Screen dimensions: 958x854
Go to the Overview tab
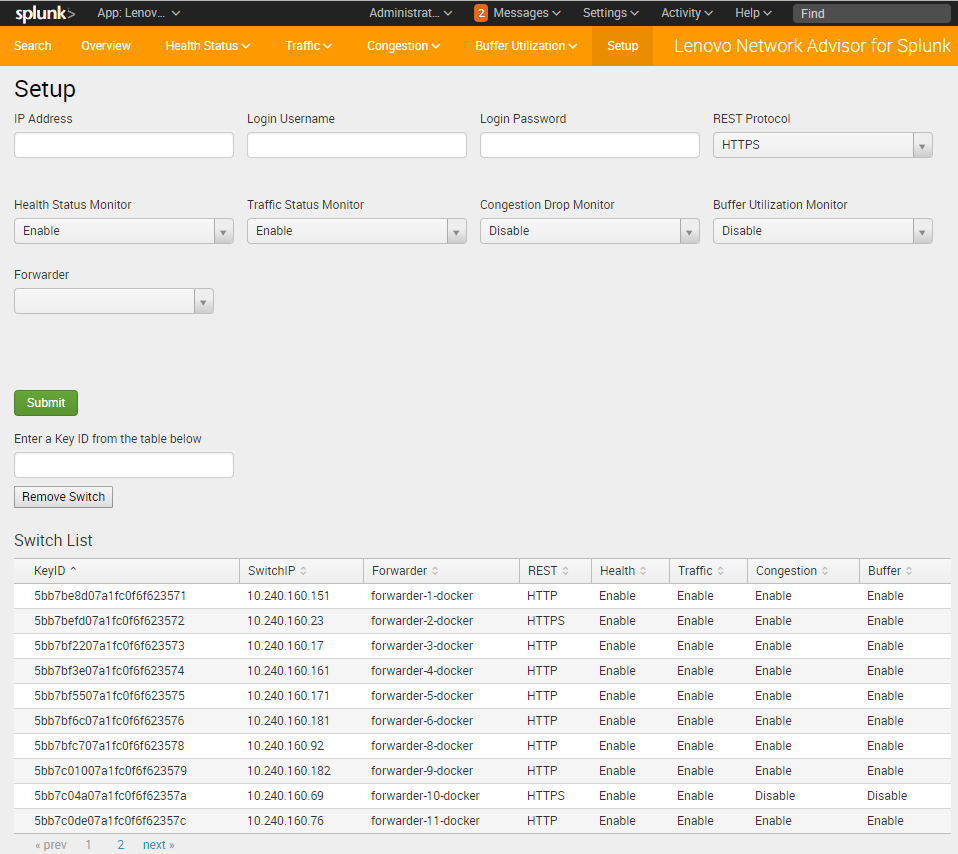point(106,46)
